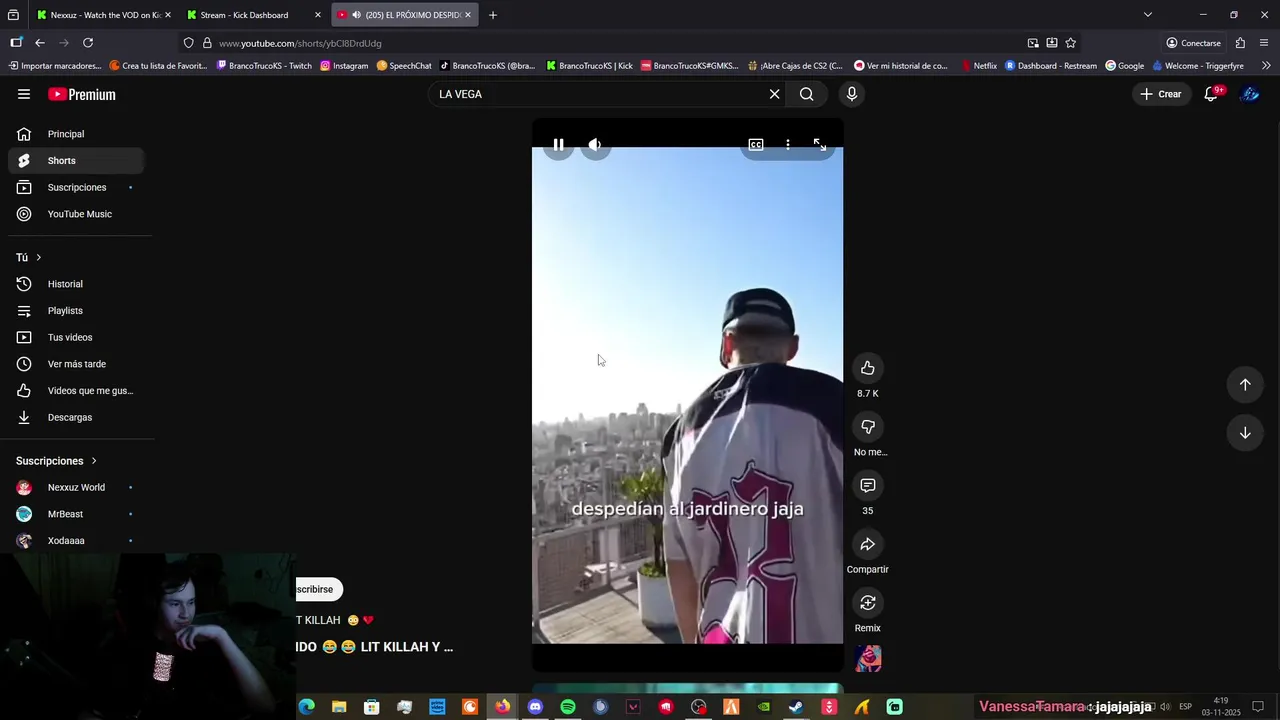The image size is (1280, 720).
Task: Open the channel avatar below Remix
Action: pos(868,658)
